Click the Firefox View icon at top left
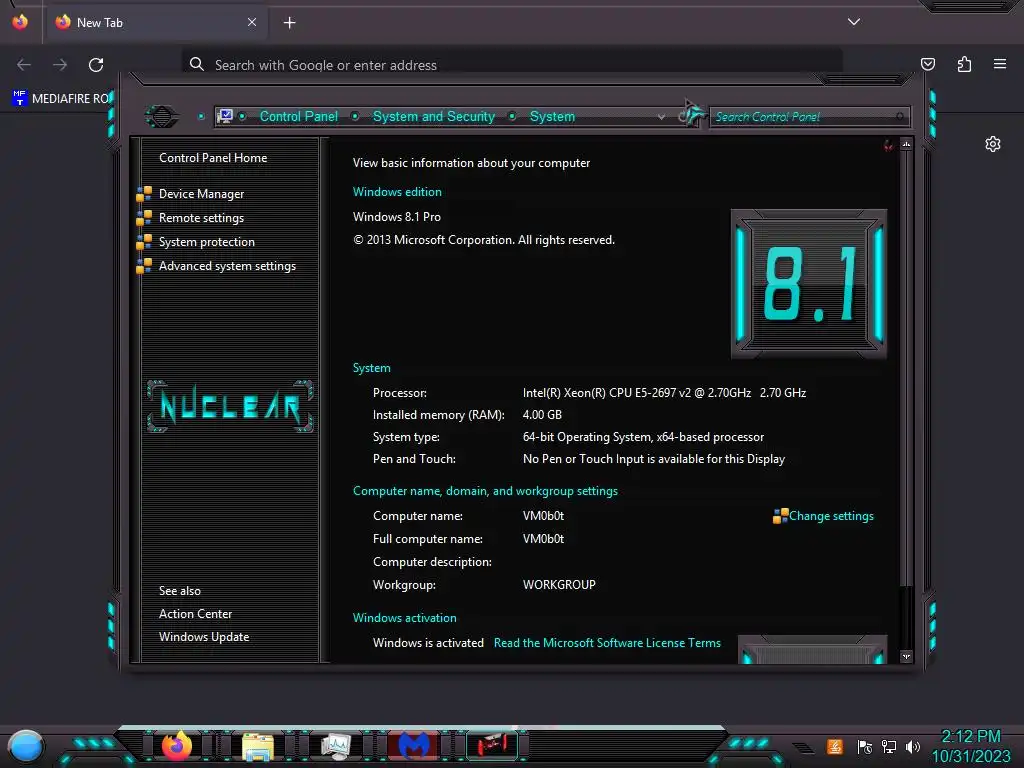Screen dimensions: 1024x768 click(x=20, y=22)
